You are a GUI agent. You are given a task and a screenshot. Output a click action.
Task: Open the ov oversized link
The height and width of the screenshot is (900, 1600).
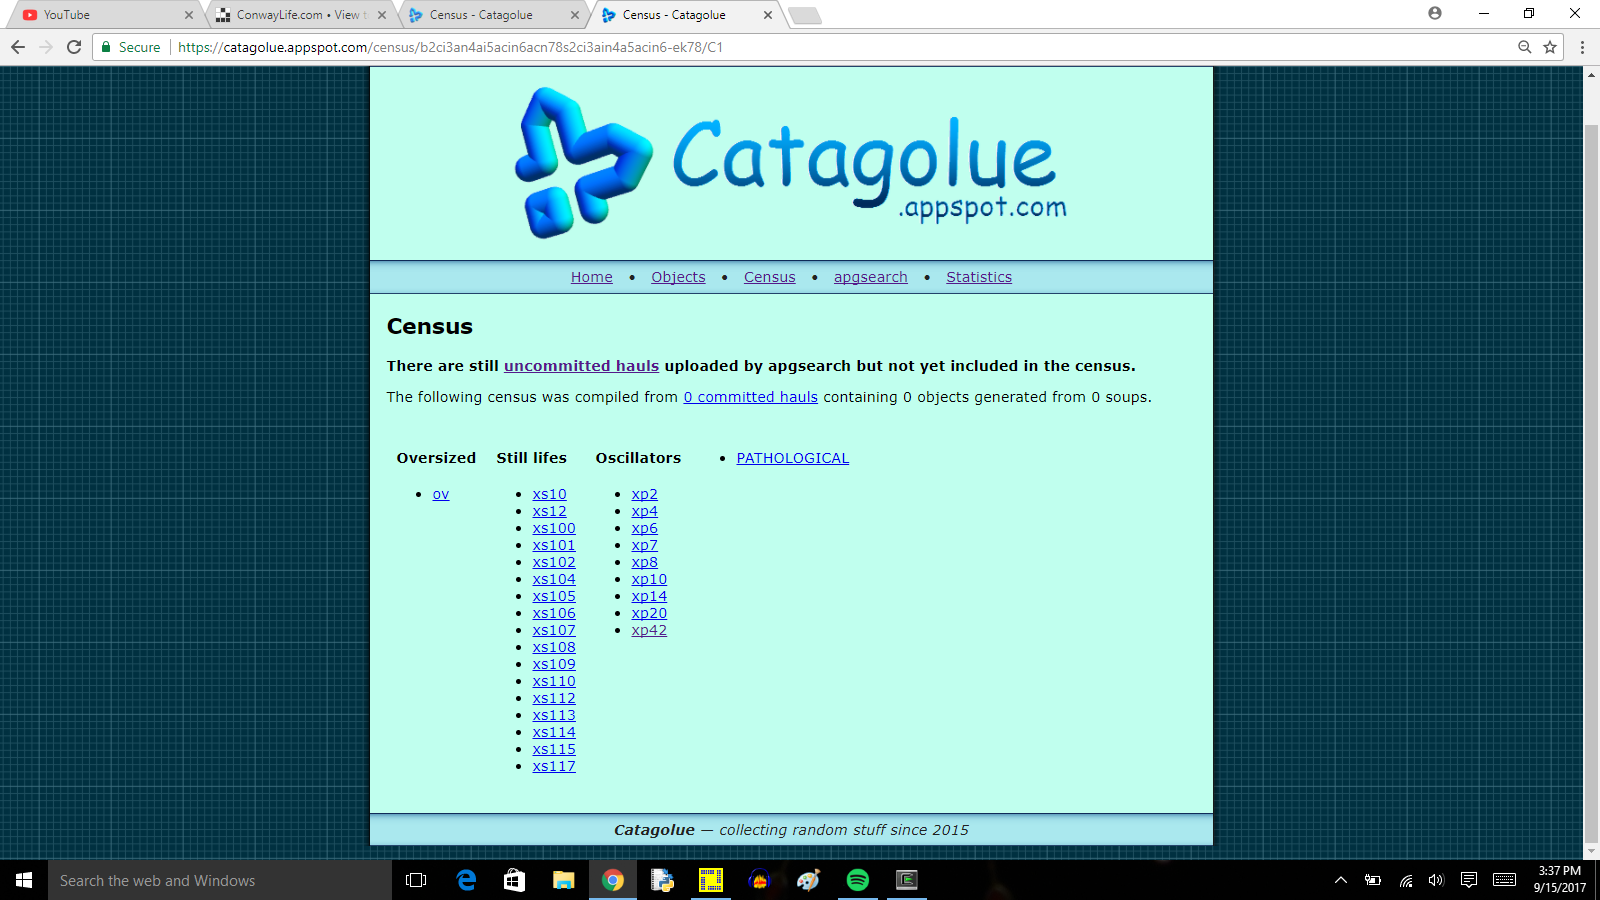pyautogui.click(x=441, y=494)
